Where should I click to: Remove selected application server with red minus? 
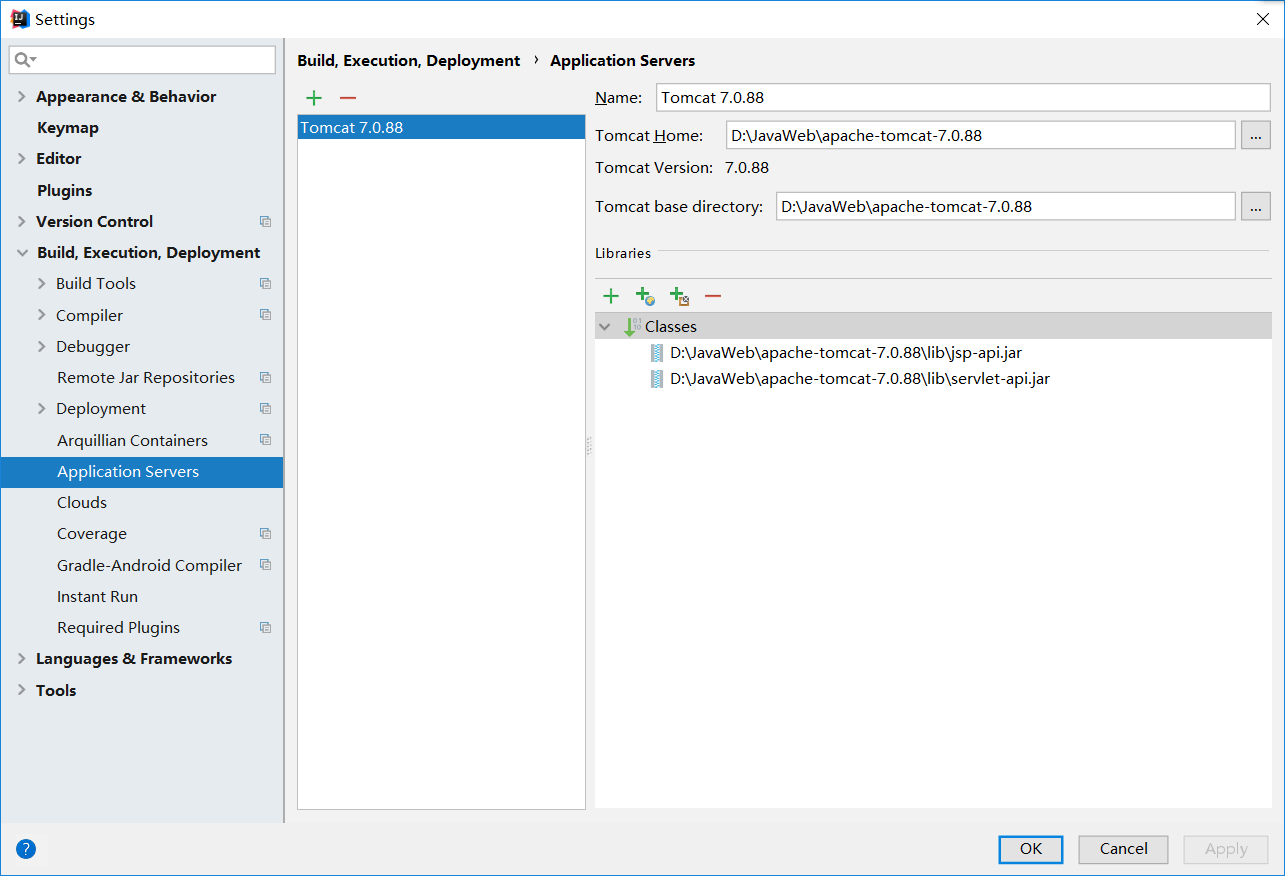click(x=348, y=98)
